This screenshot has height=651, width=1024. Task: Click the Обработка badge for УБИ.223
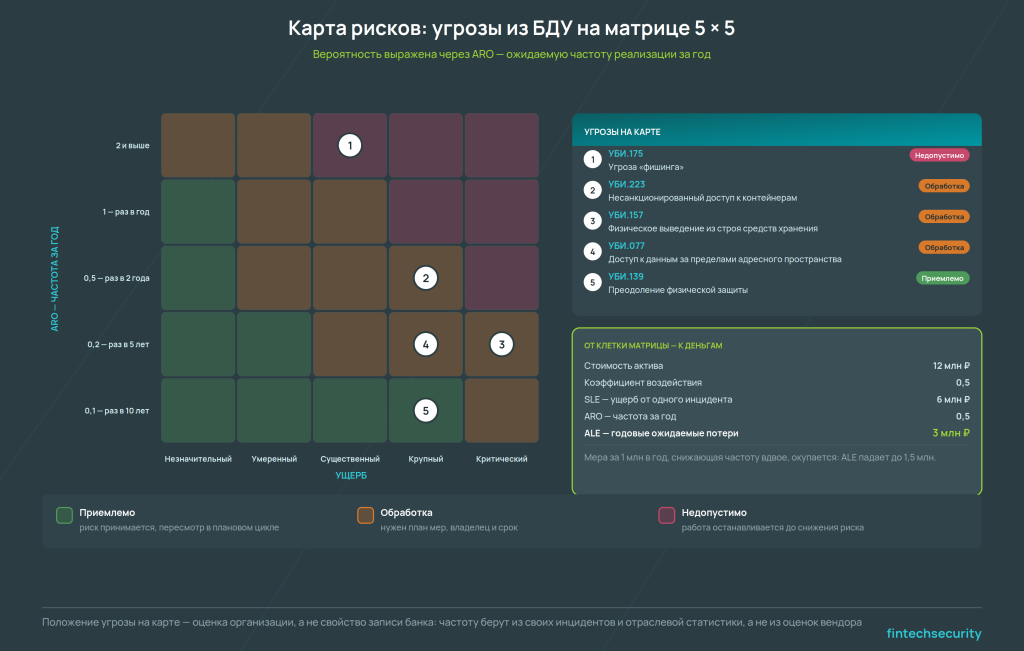tap(944, 186)
